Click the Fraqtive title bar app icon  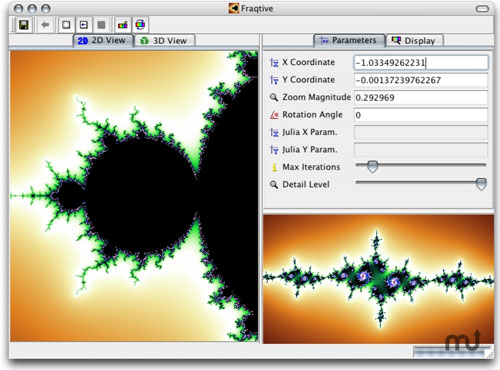(233, 8)
